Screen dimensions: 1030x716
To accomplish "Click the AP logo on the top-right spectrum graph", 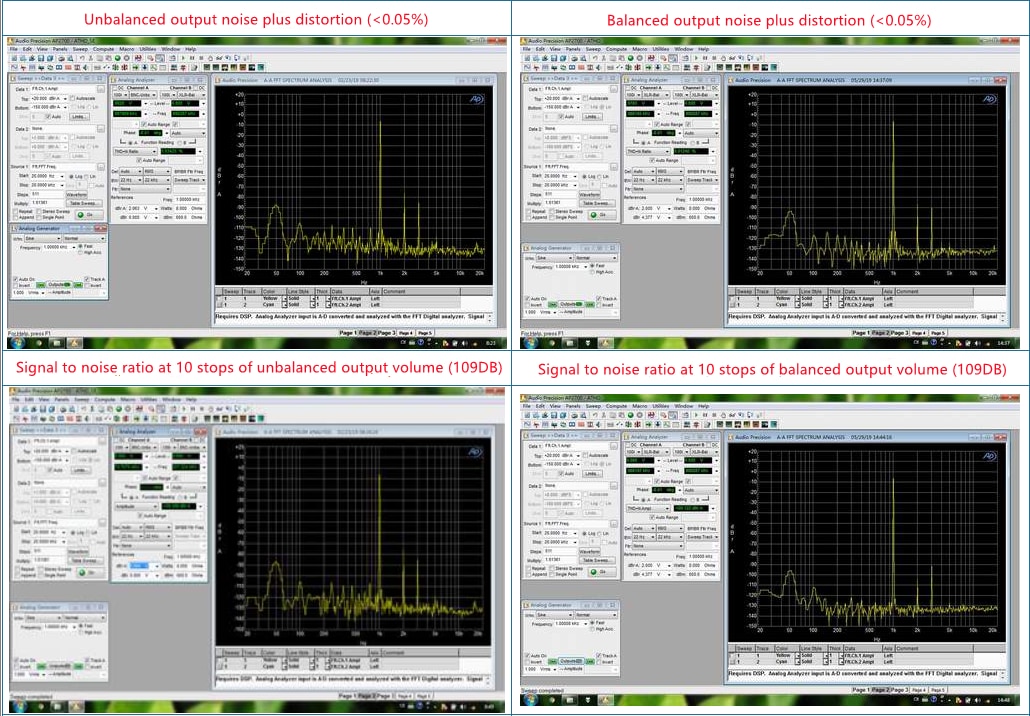I will pyautogui.click(x=989, y=99).
